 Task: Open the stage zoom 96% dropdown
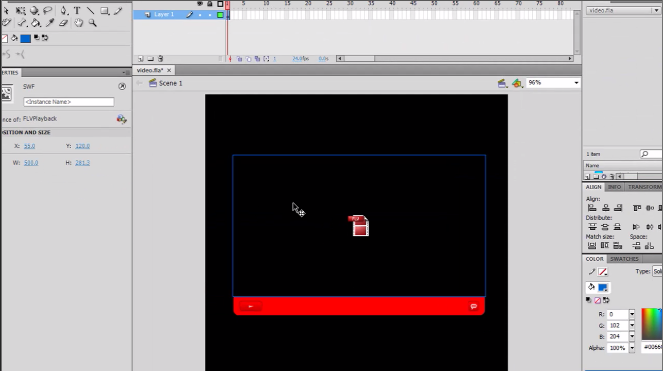pyautogui.click(x=576, y=83)
